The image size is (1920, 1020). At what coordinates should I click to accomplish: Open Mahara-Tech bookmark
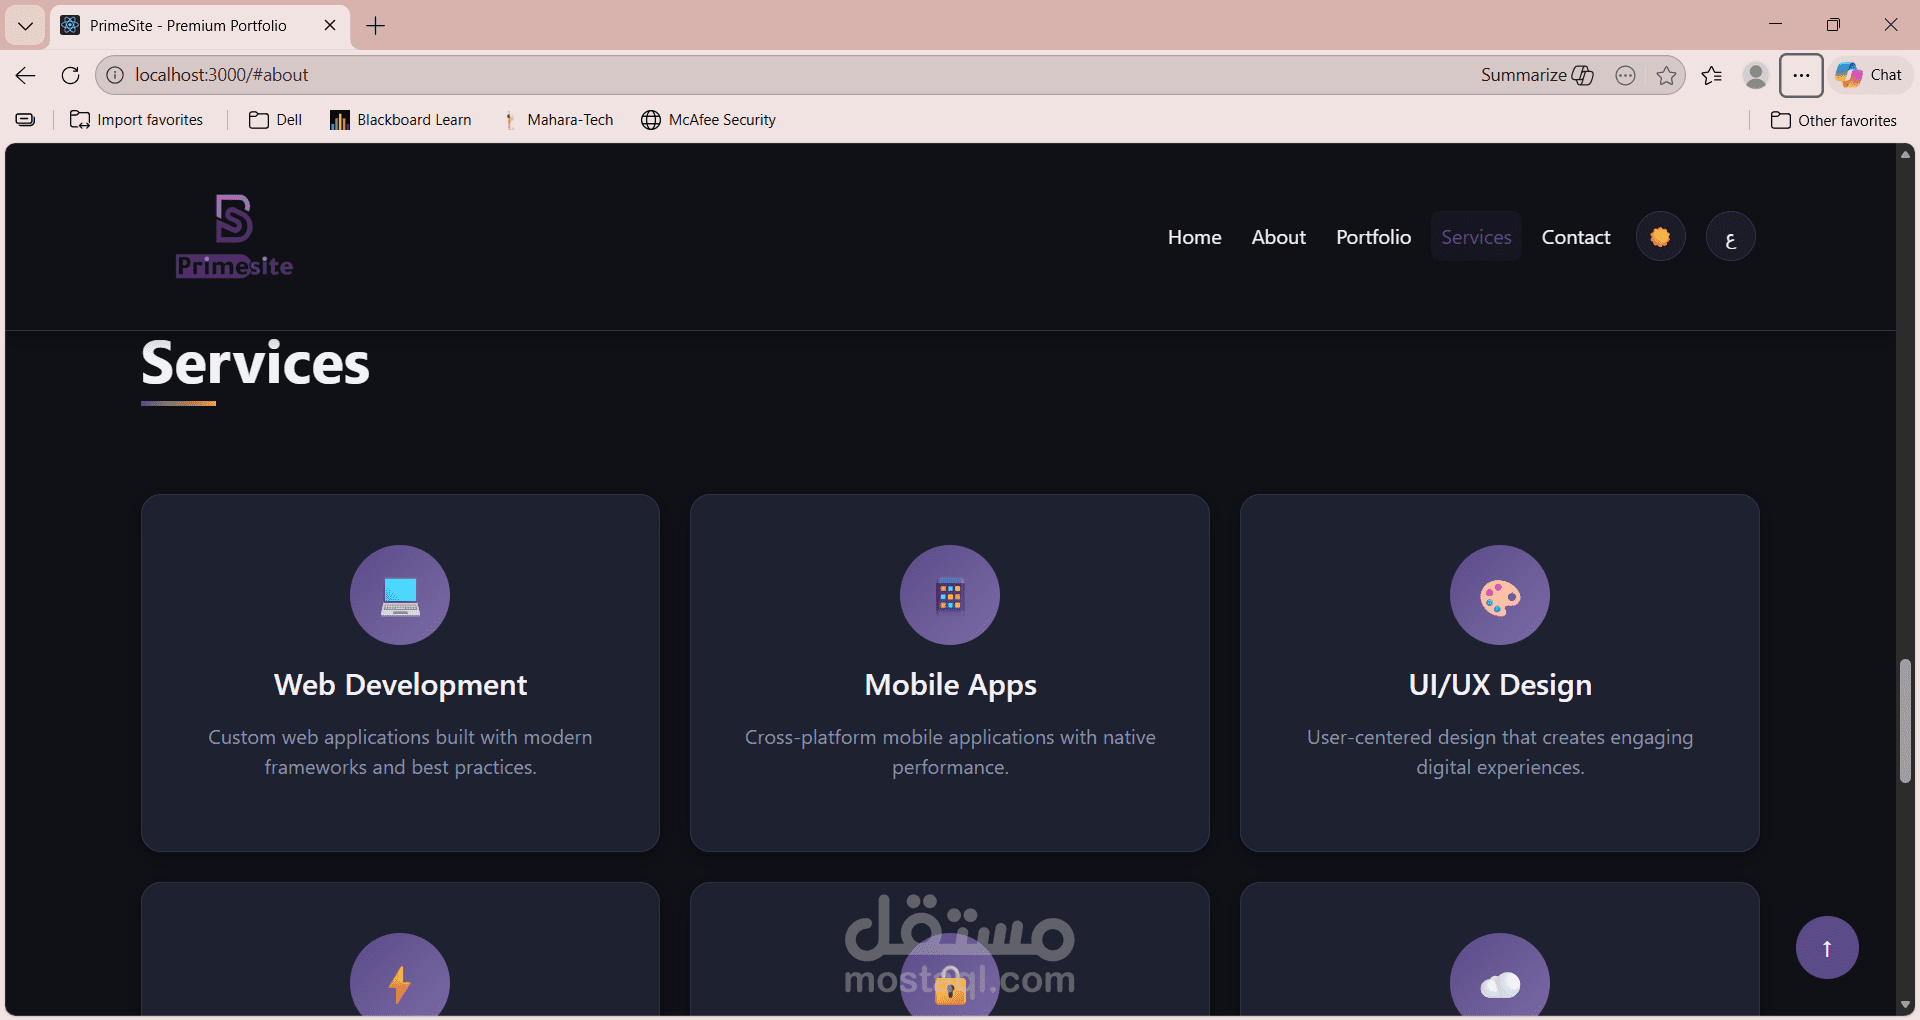tap(558, 120)
